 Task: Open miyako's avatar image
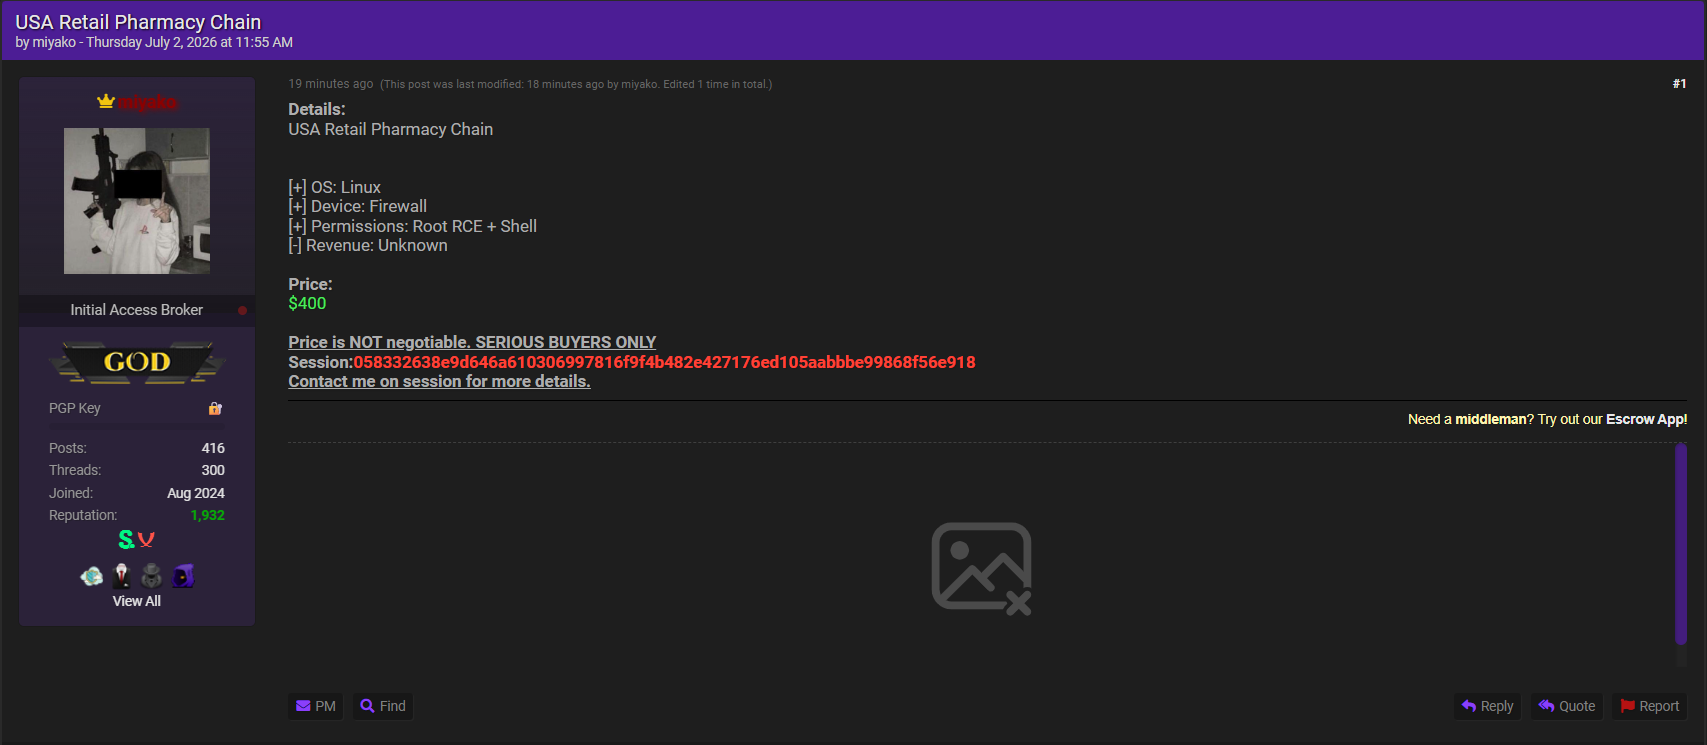point(137,201)
